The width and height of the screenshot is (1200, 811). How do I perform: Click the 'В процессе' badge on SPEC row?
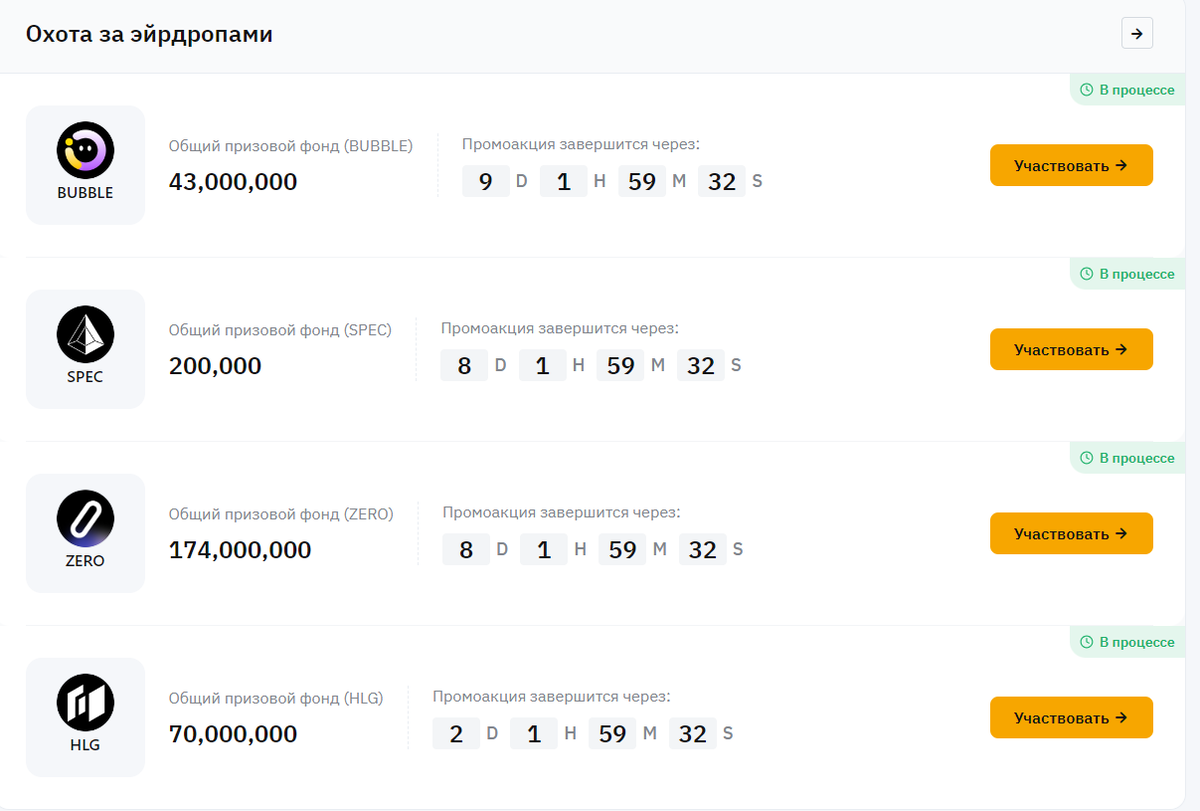click(x=1127, y=274)
